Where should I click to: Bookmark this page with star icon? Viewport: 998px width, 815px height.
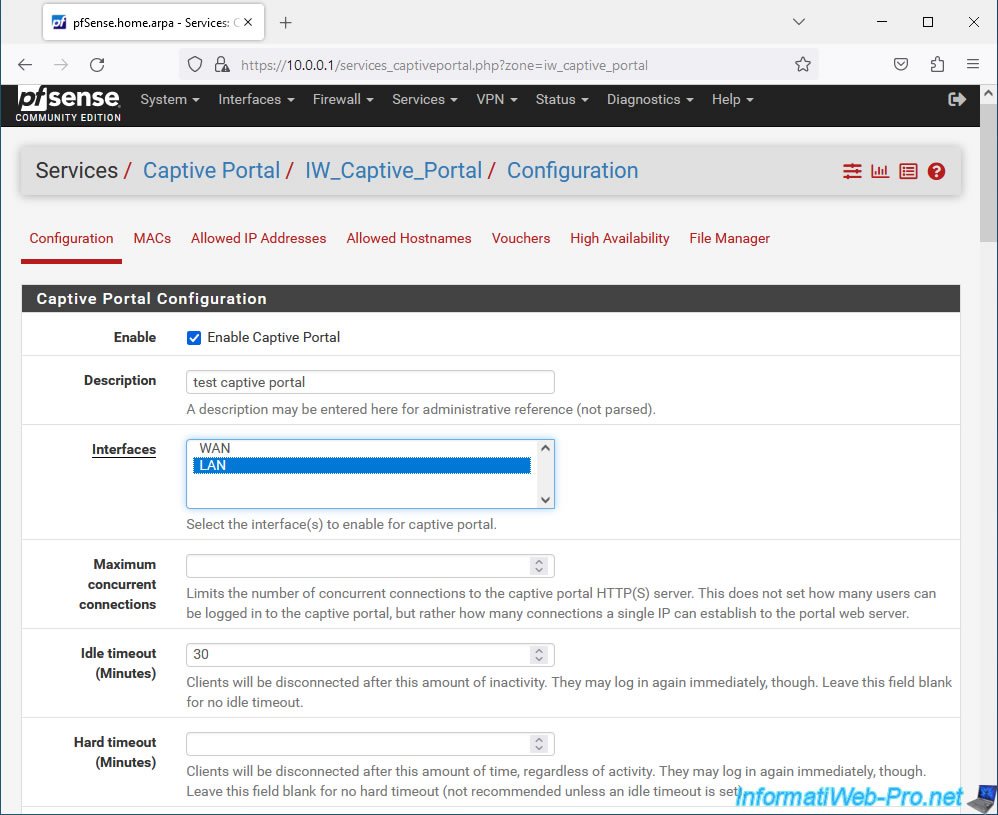(803, 64)
